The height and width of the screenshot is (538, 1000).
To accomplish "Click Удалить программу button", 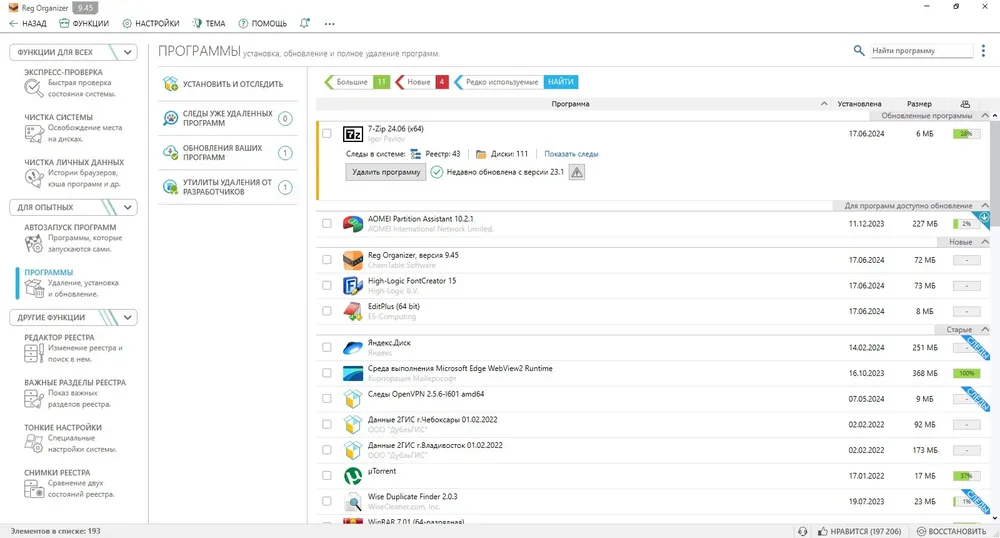I will coord(386,172).
